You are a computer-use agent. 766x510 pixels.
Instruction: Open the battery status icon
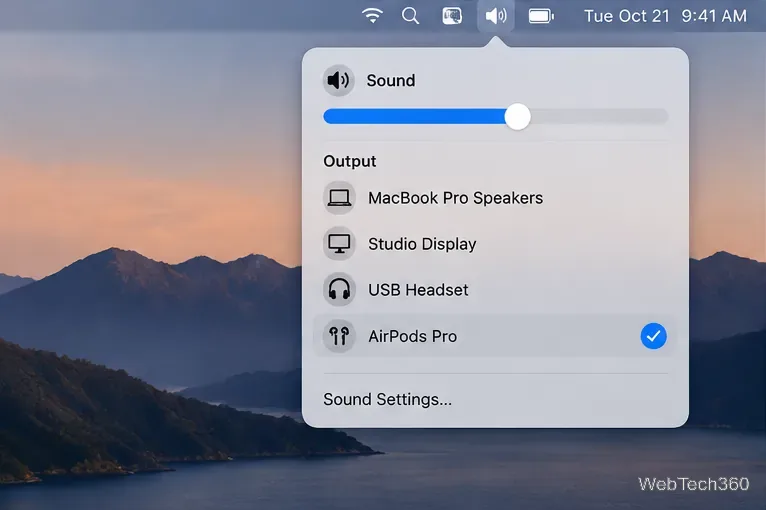pyautogui.click(x=541, y=16)
